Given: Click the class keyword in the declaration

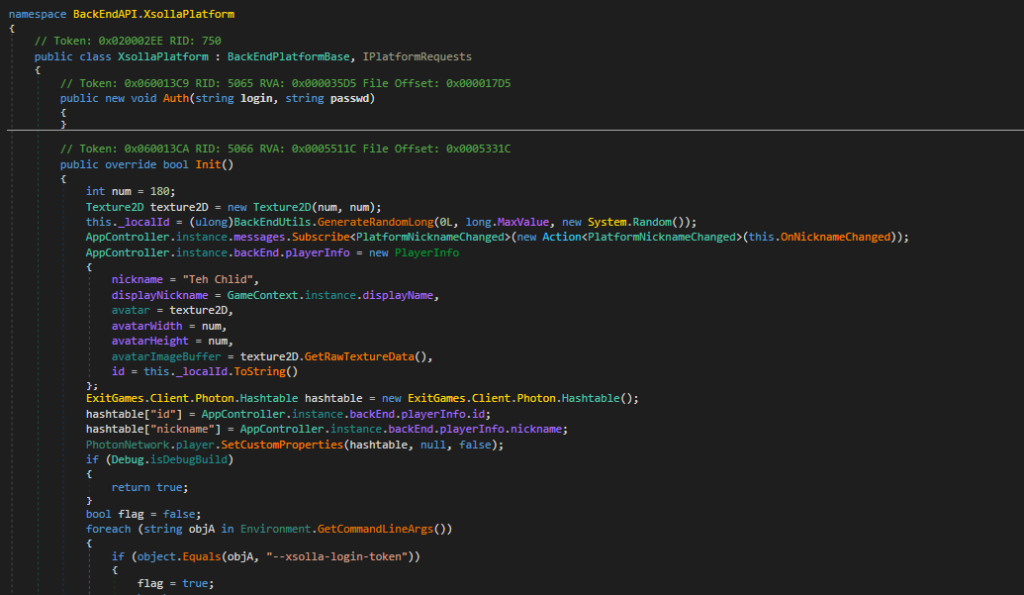Looking at the screenshot, I should click(x=95, y=56).
